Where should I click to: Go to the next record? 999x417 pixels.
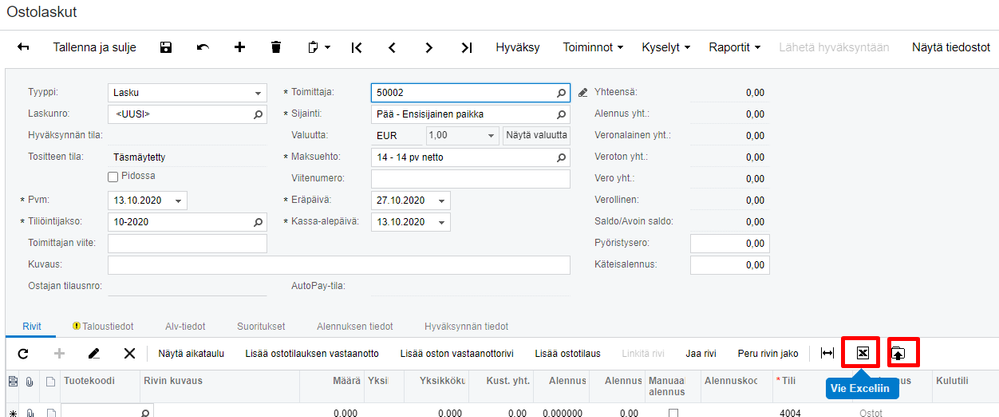[x=429, y=47]
